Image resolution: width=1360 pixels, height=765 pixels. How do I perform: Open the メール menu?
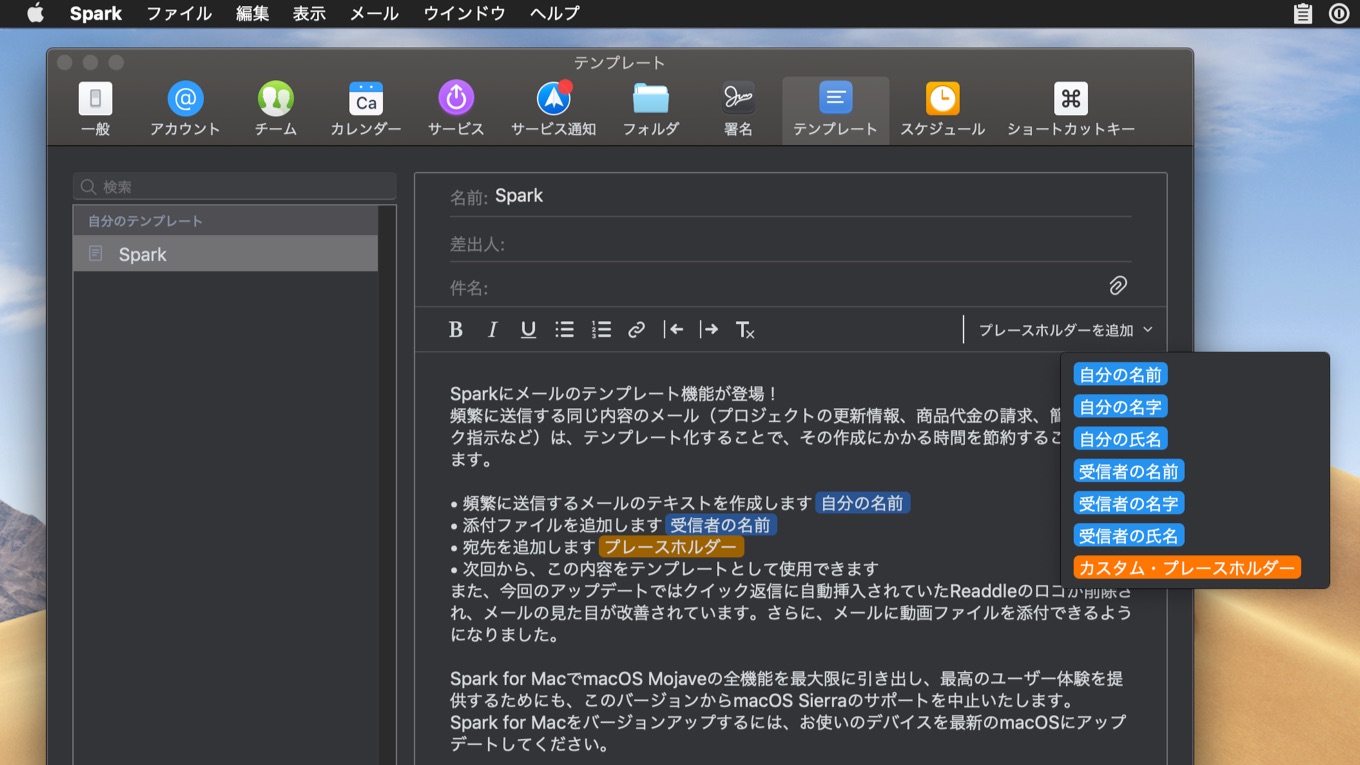coord(374,13)
